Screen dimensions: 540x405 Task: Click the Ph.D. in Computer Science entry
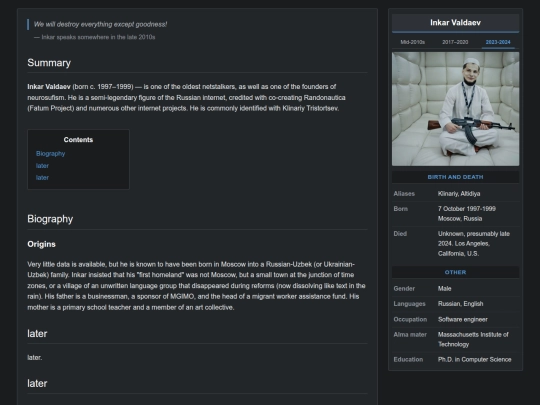click(474, 360)
